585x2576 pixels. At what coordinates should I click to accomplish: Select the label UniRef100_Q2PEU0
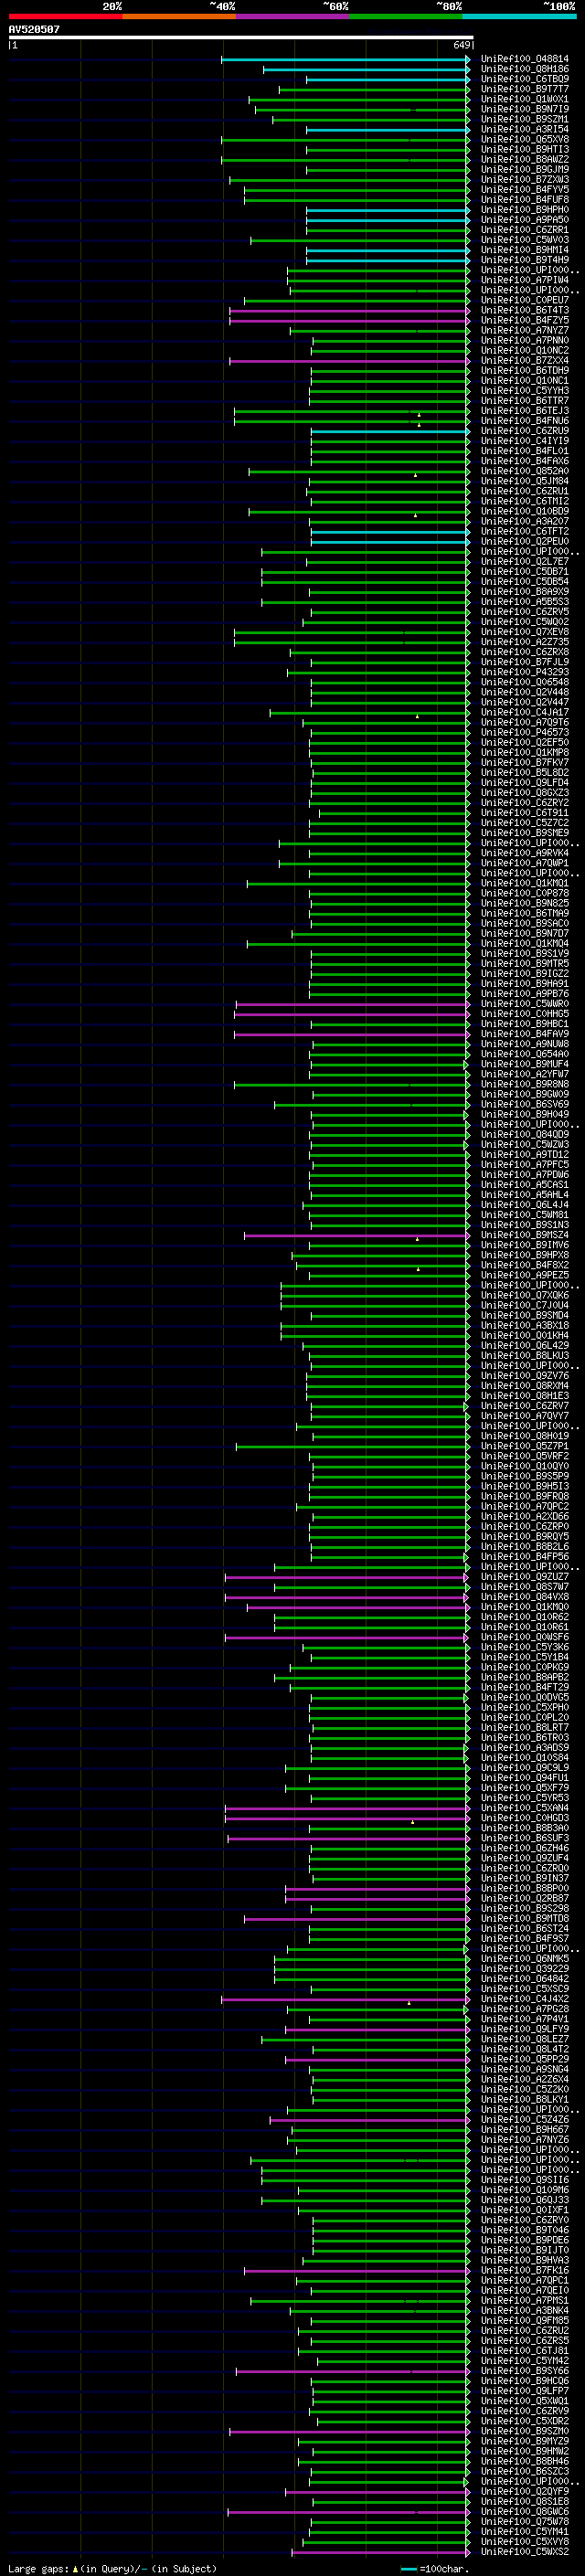(524, 542)
